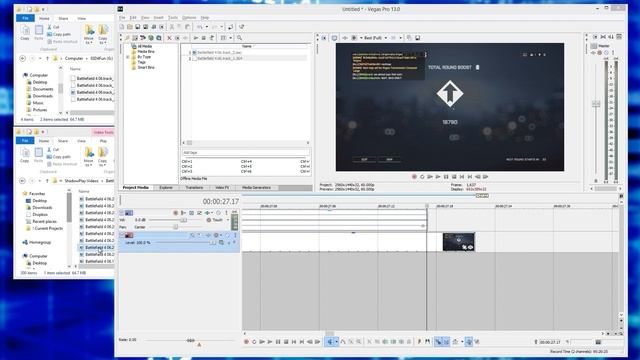The height and width of the screenshot is (360, 640).
Task: Open the Edit menu in Vegas Pro
Action: (x=133, y=18)
